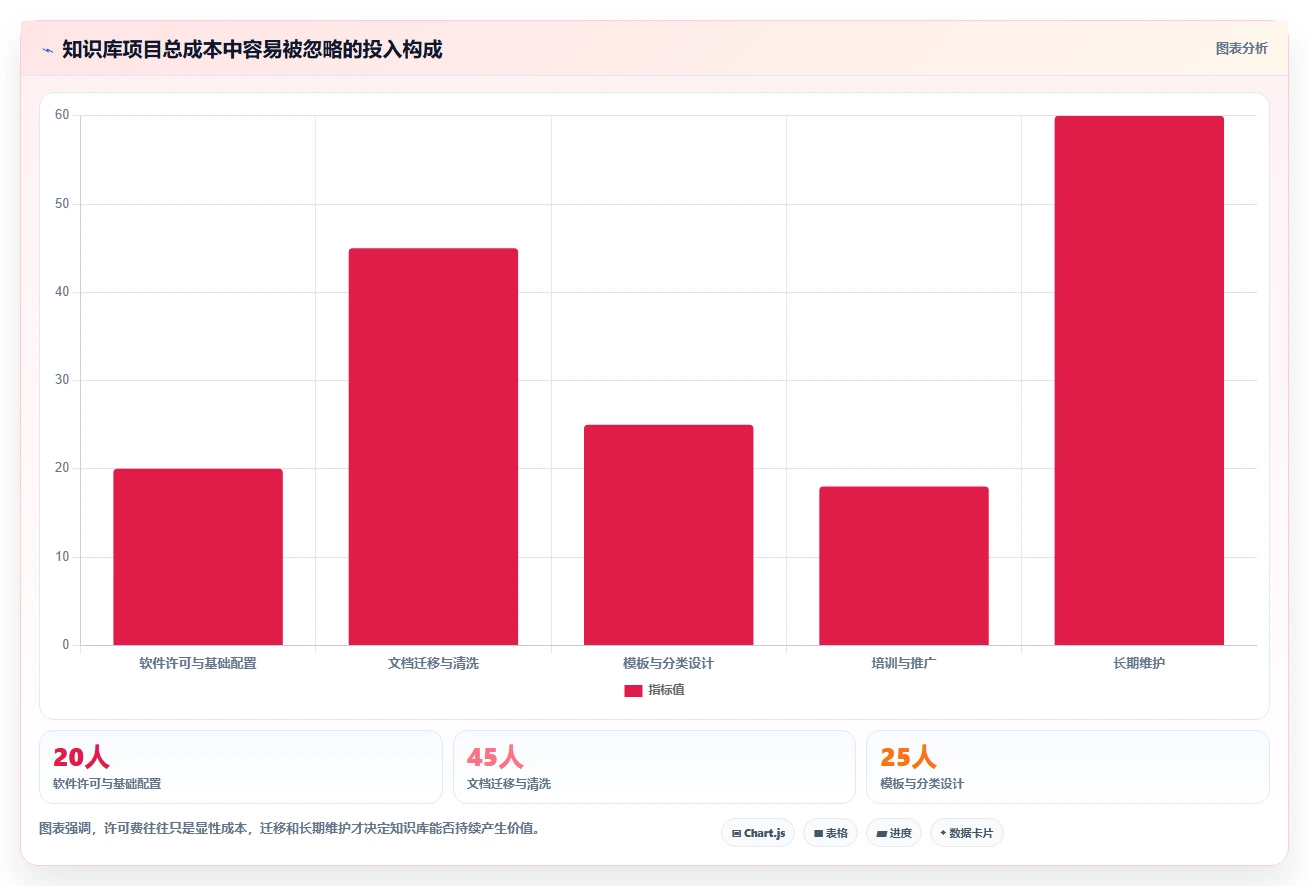The height and width of the screenshot is (886, 1309).
Task: Select the 进度 tag chip
Action: (x=893, y=833)
